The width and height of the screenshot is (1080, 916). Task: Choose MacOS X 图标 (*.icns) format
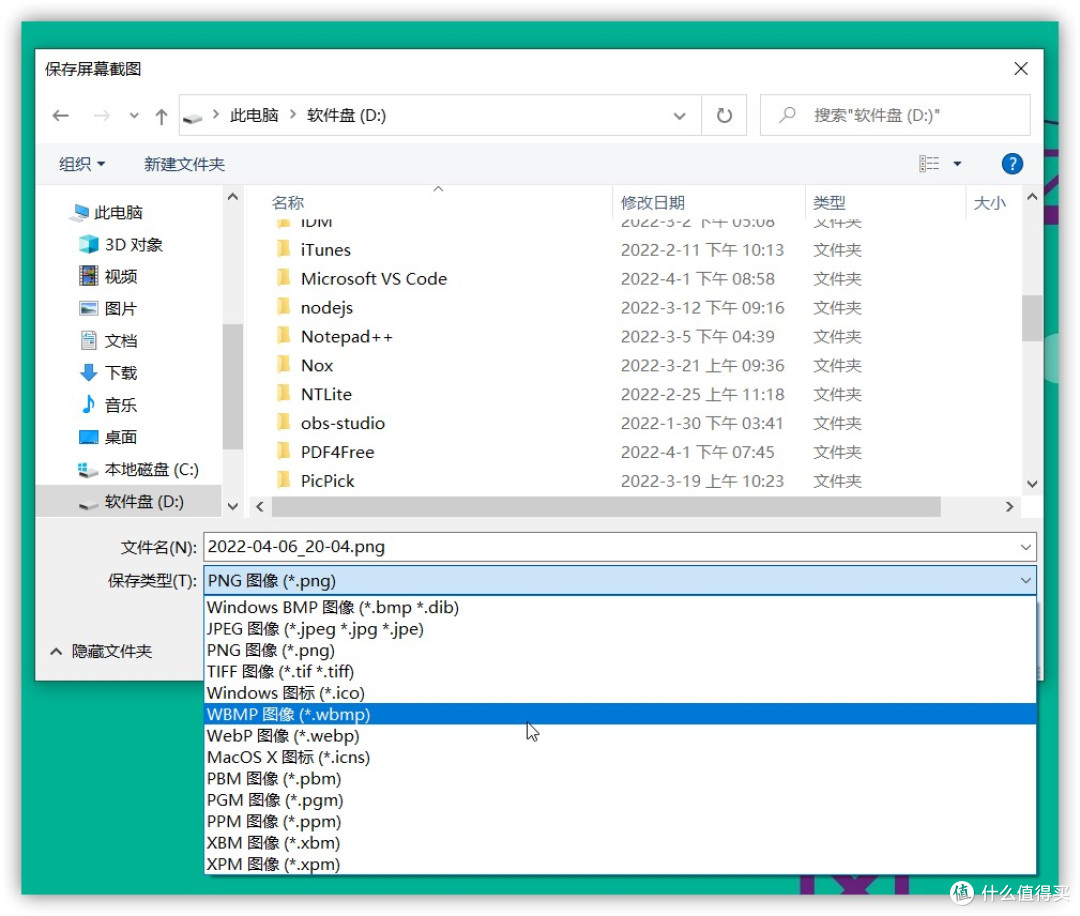coord(620,757)
